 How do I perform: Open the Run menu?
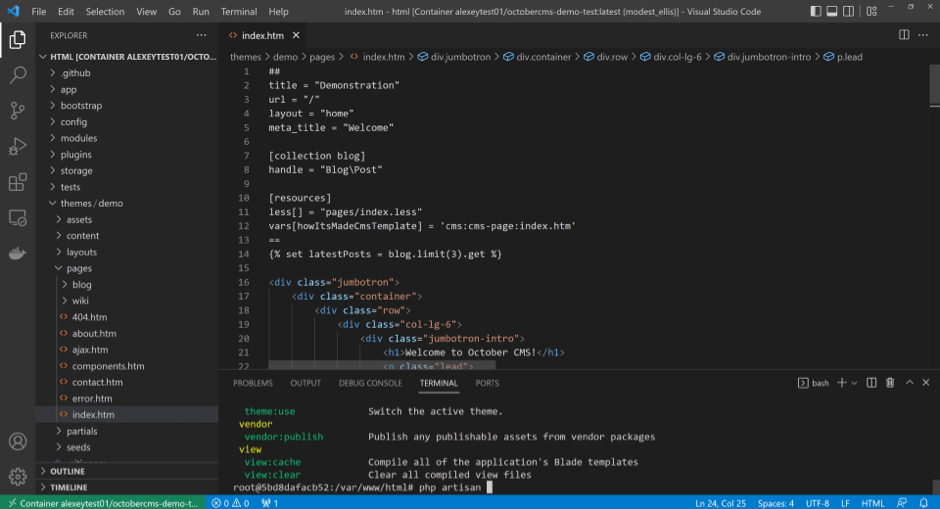(x=201, y=11)
